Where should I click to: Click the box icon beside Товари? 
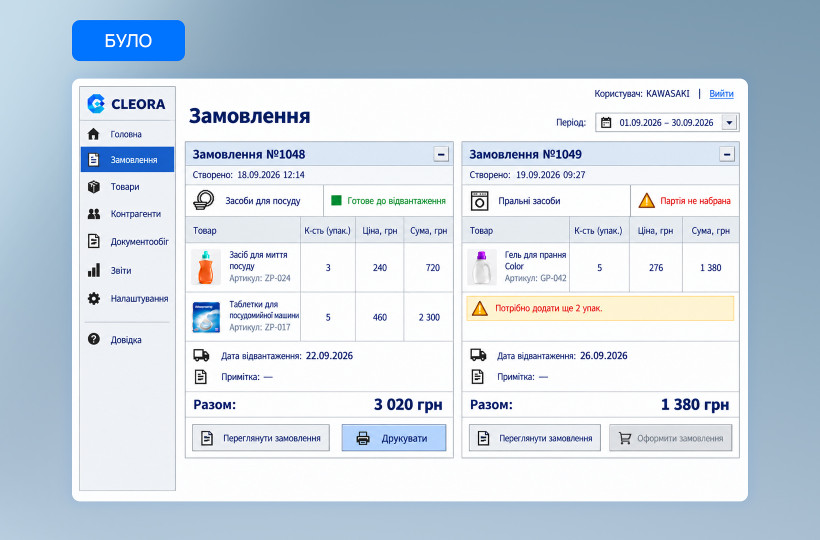pos(94,187)
